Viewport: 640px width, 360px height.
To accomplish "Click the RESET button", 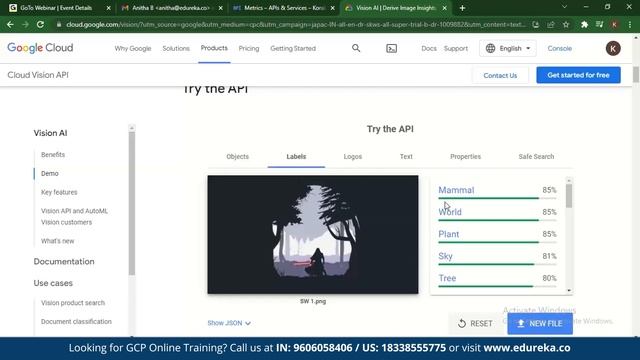I will [476, 323].
